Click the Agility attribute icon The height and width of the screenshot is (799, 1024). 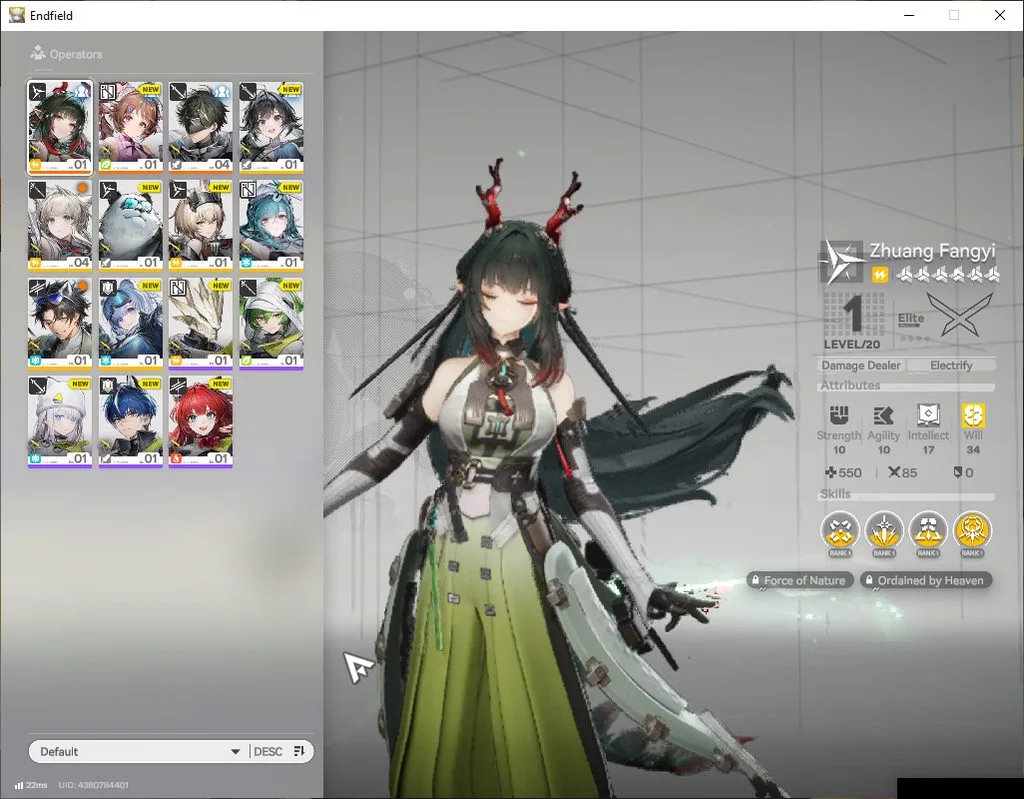pos(883,416)
